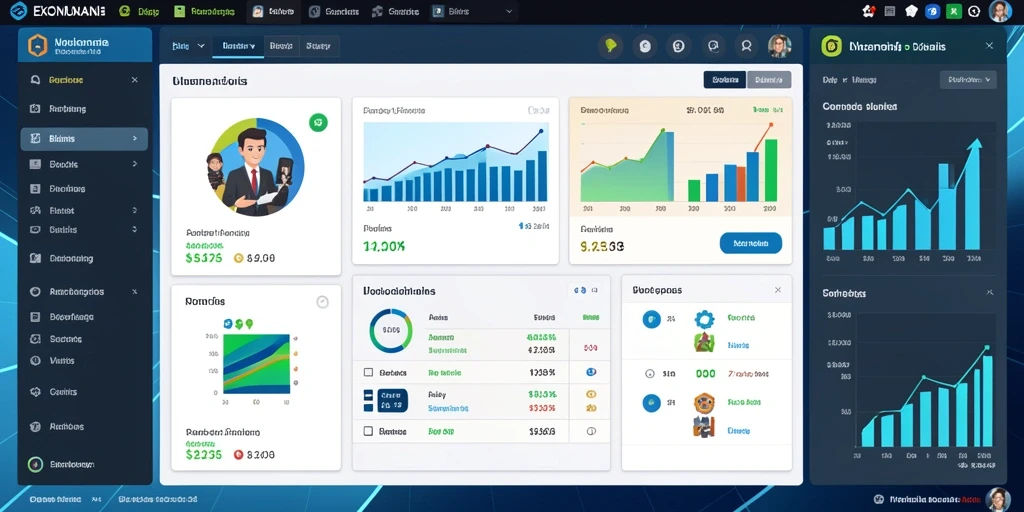Click the green badge on the avatar card
Viewport: 1024px width, 512px height.
point(318,121)
